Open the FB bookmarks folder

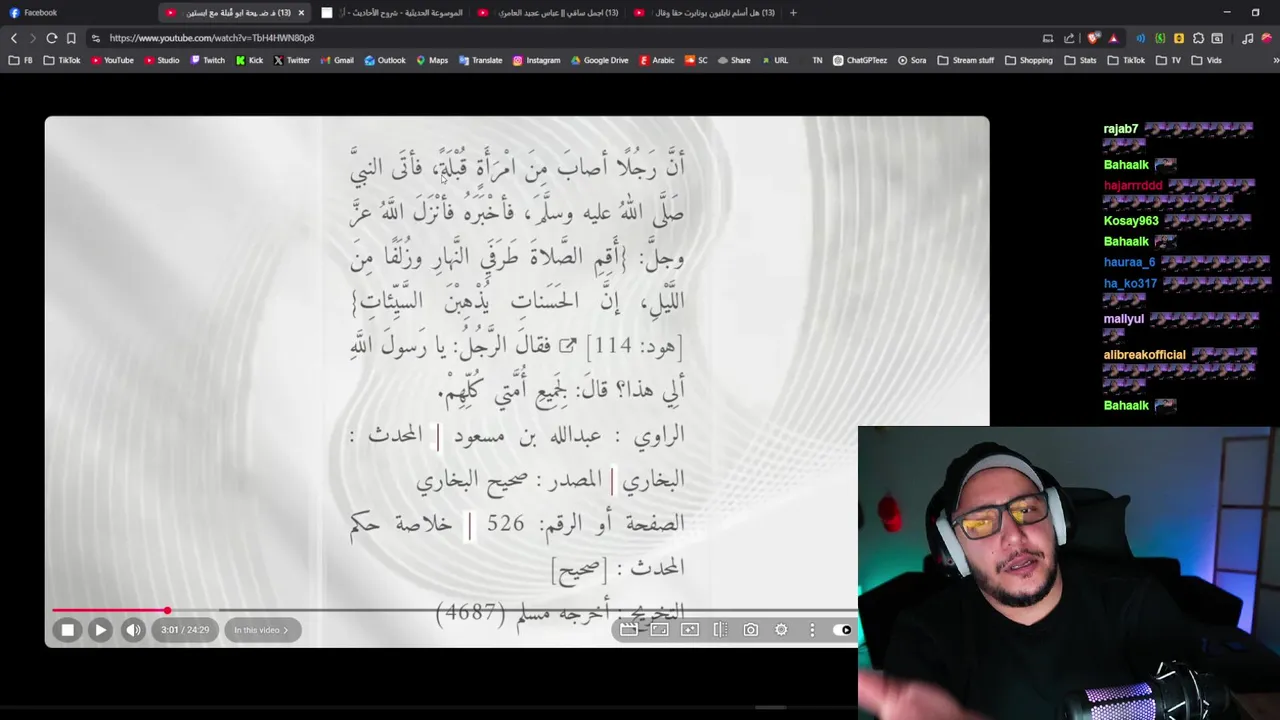click(20, 60)
